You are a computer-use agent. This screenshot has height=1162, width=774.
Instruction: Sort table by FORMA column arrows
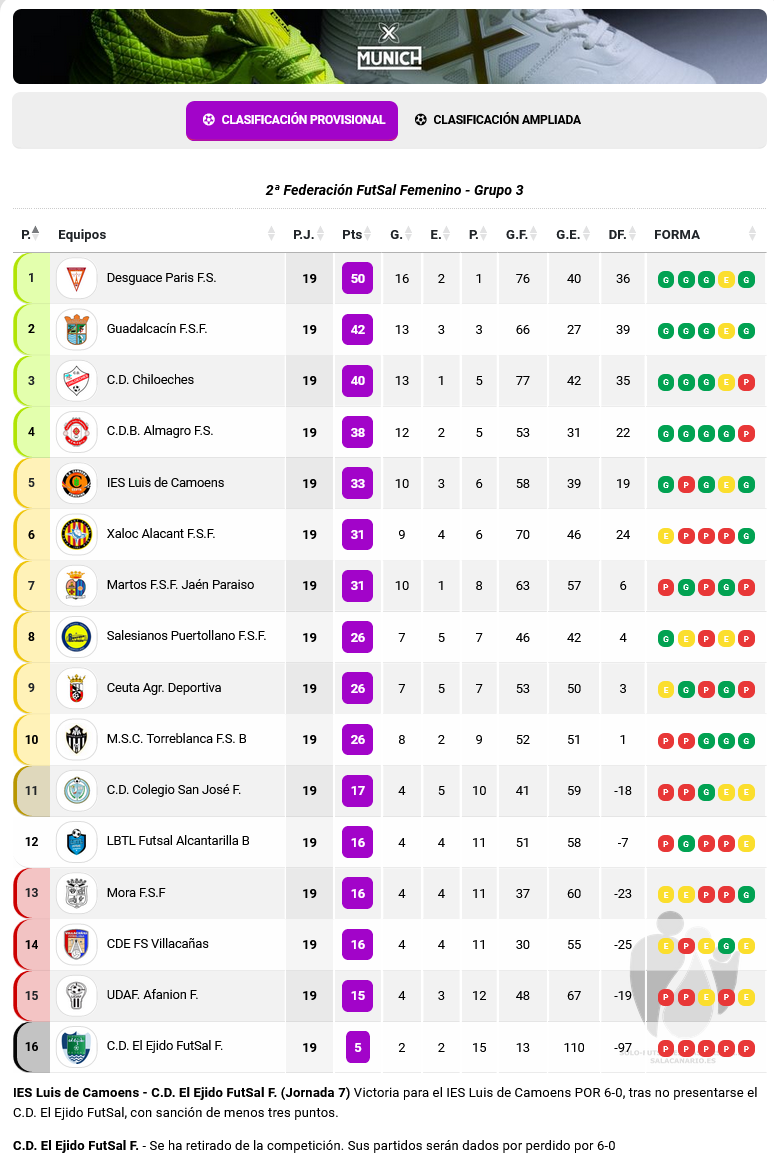[752, 234]
